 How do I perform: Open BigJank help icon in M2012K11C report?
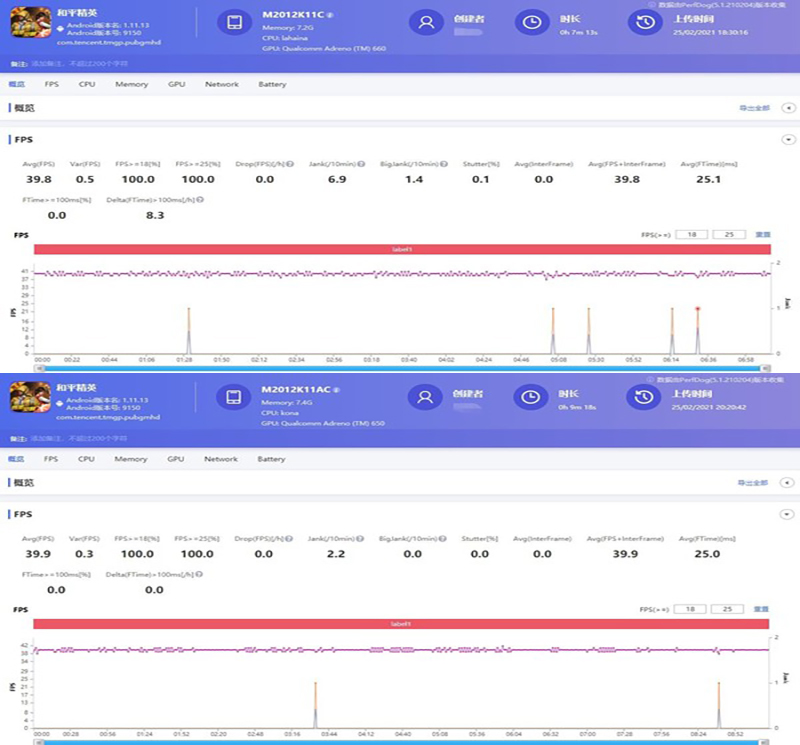tap(444, 164)
